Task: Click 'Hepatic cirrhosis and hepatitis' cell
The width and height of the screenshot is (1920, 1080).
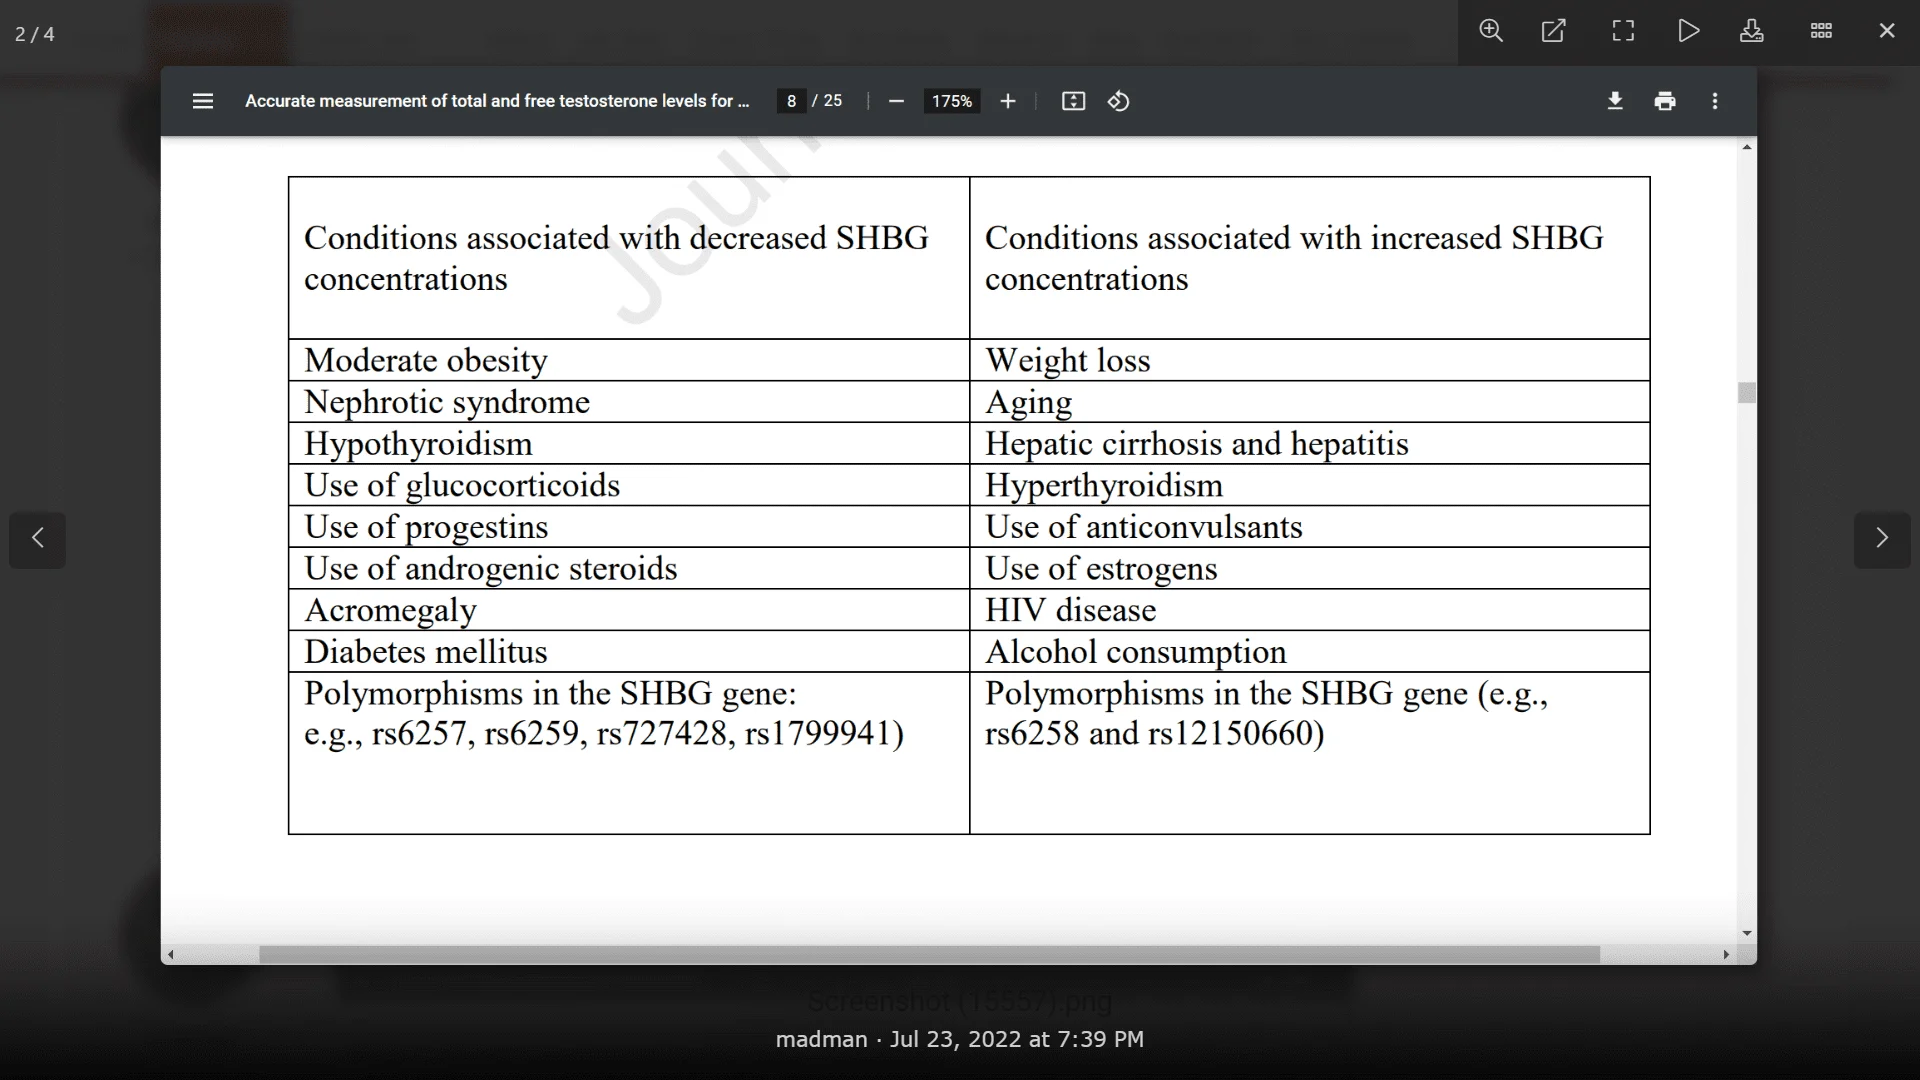Action: click(x=1310, y=444)
